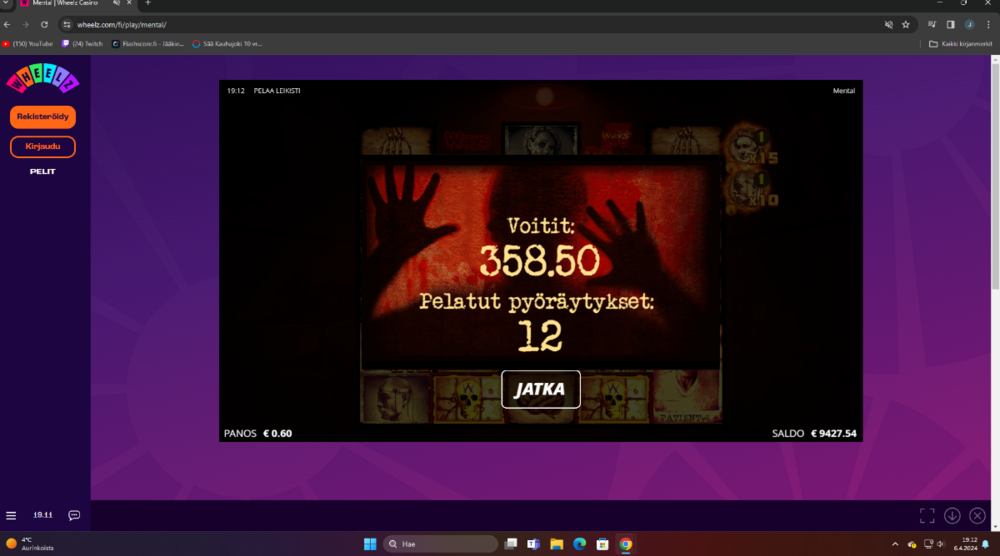
Task: Open the taskbar date and time
Action: (966, 544)
